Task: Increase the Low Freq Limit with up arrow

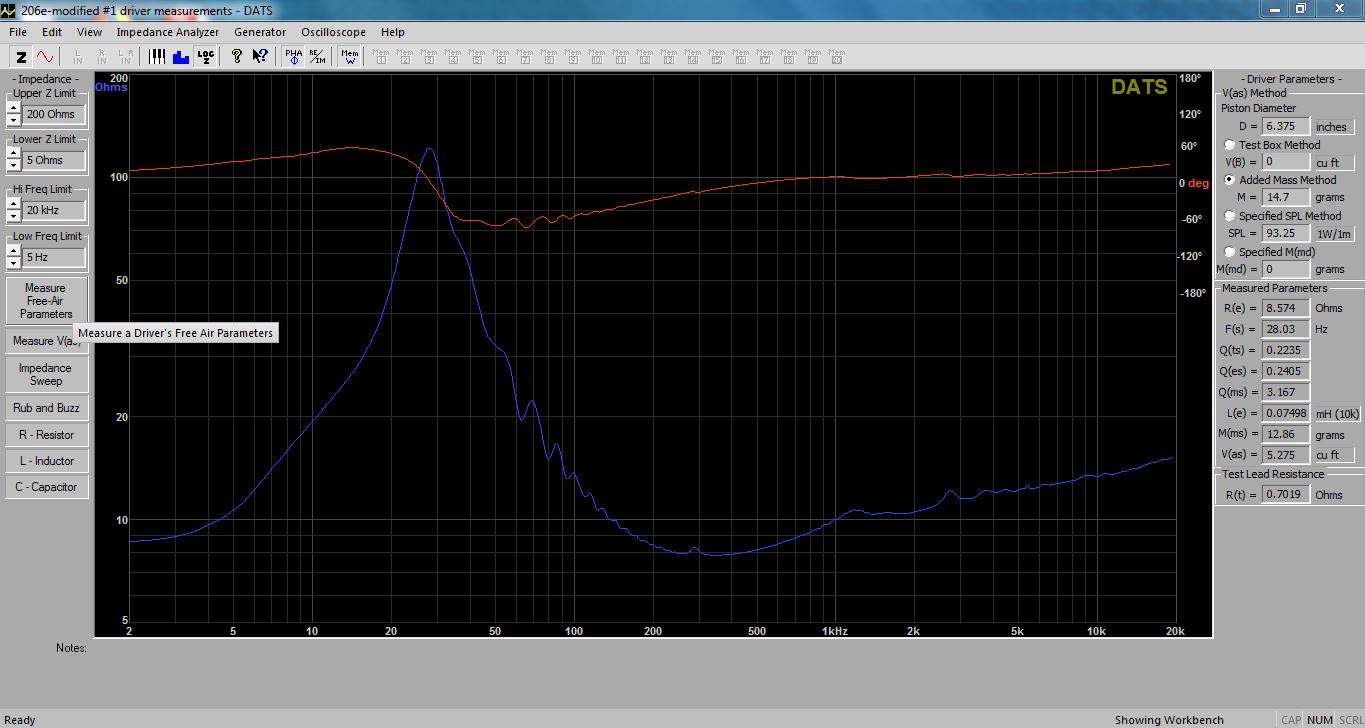Action: (13, 251)
